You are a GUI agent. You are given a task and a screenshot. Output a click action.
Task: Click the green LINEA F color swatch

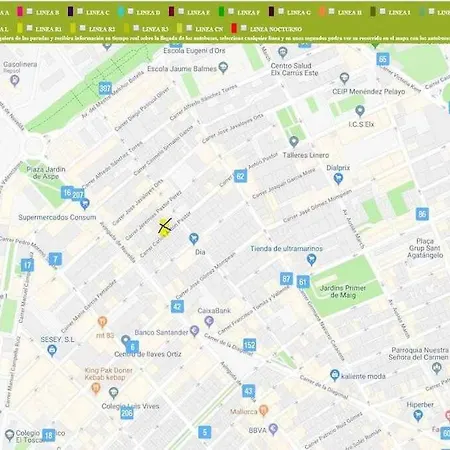221,11
